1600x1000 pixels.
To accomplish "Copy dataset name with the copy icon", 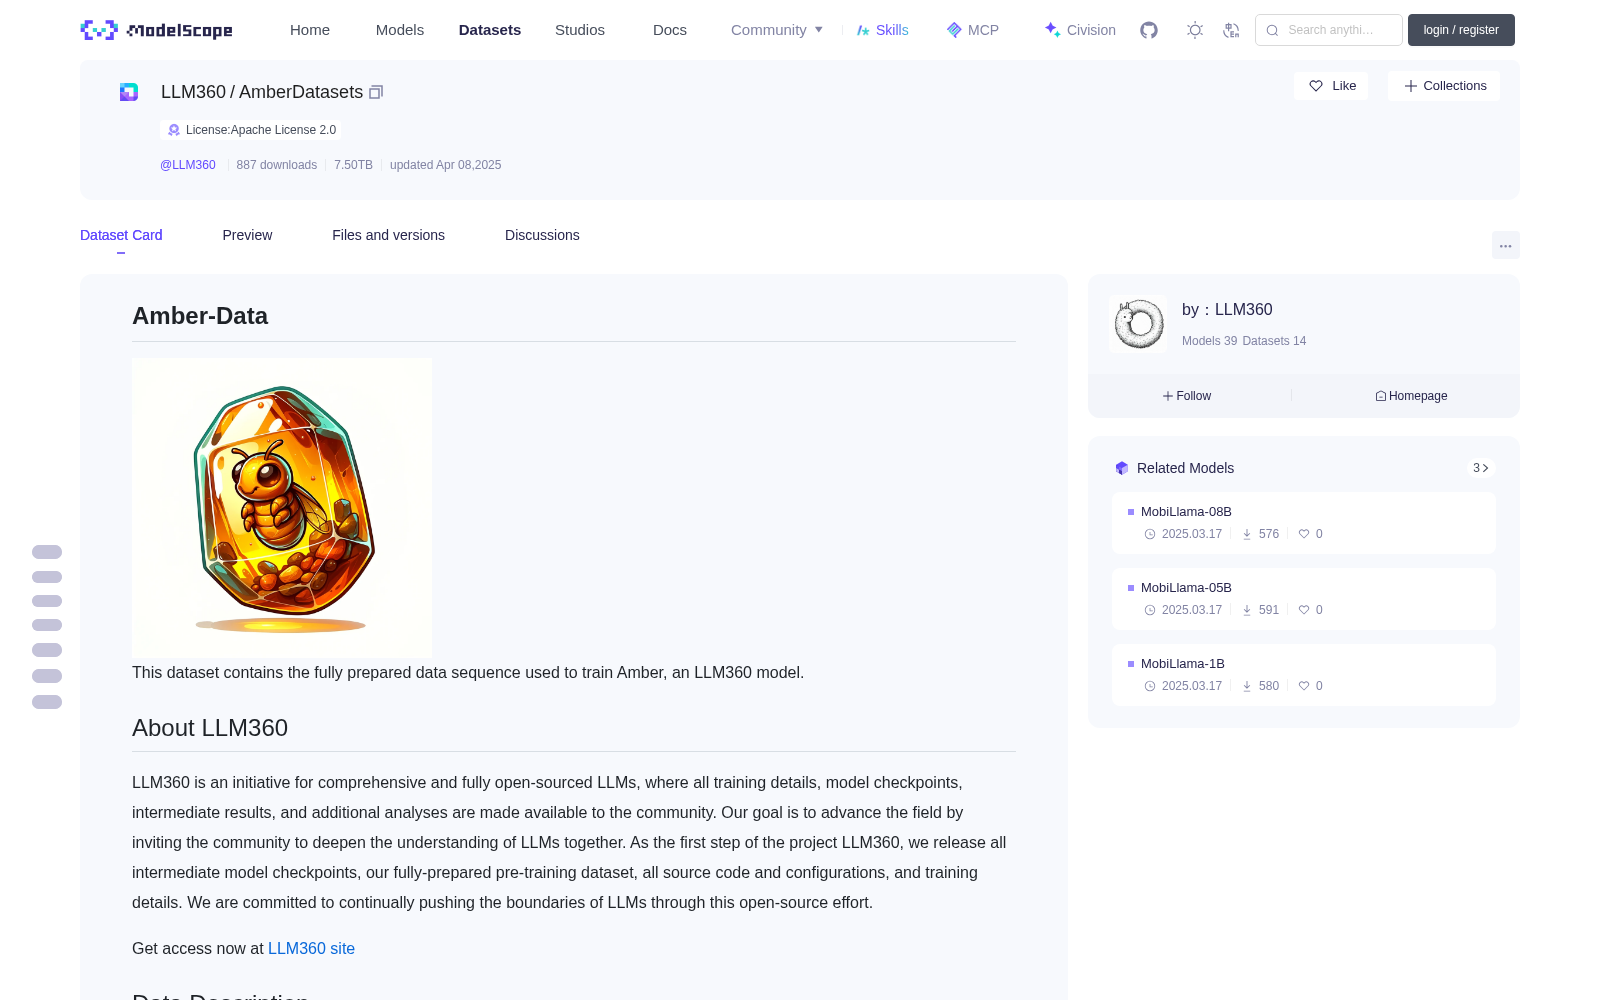I will [376, 92].
